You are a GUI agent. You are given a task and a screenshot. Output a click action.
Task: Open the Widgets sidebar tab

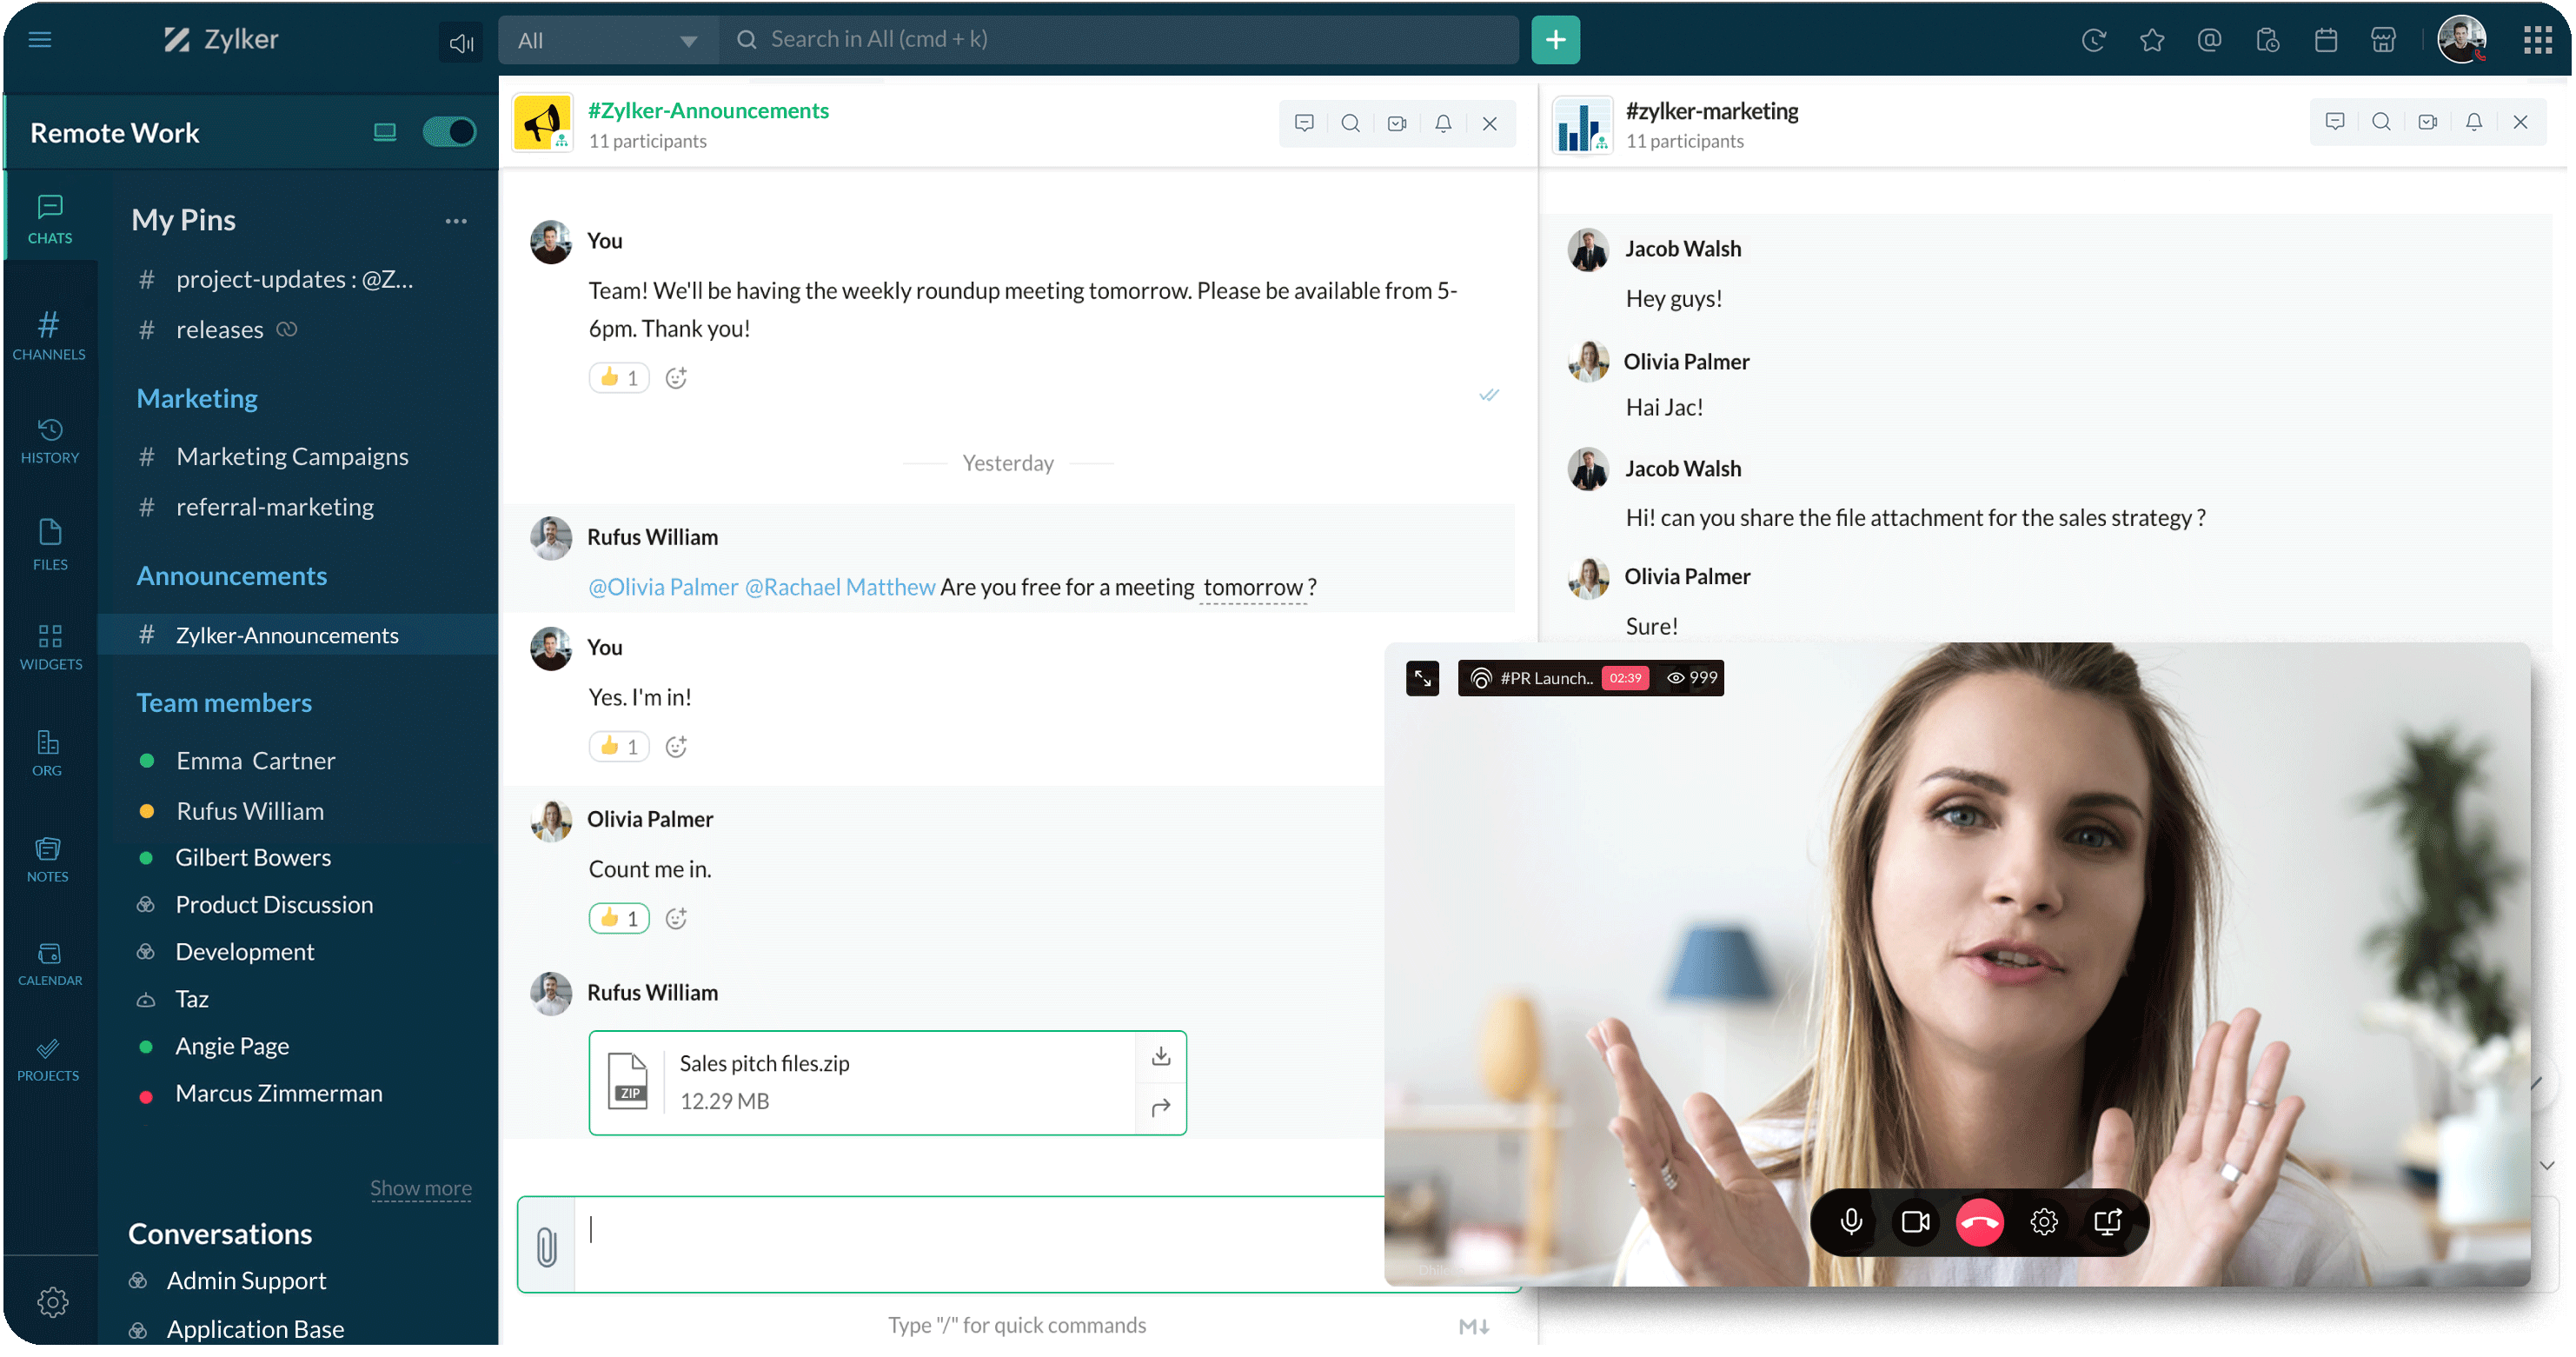click(50, 646)
